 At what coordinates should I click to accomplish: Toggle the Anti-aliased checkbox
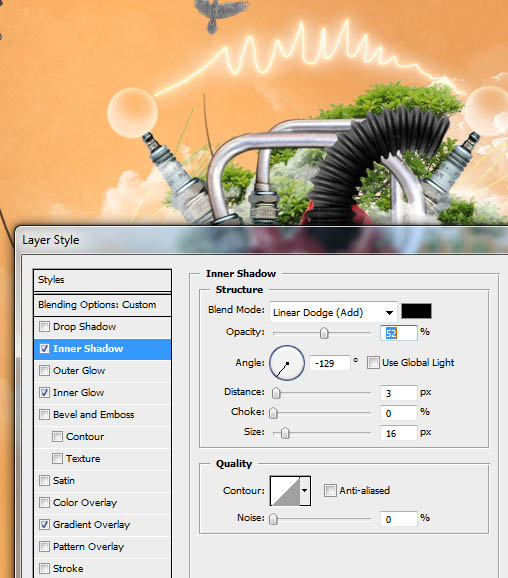pyautogui.click(x=330, y=491)
